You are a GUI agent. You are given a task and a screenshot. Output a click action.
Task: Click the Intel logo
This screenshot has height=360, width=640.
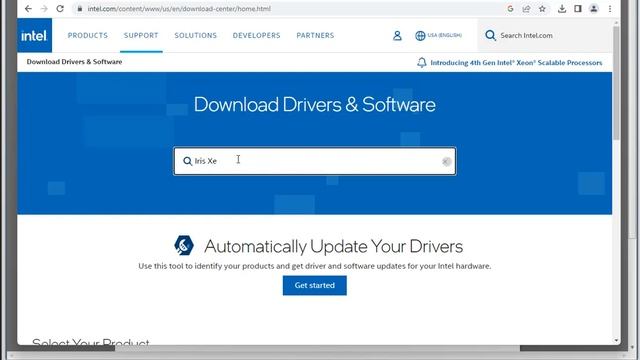pyautogui.click(x=34, y=36)
